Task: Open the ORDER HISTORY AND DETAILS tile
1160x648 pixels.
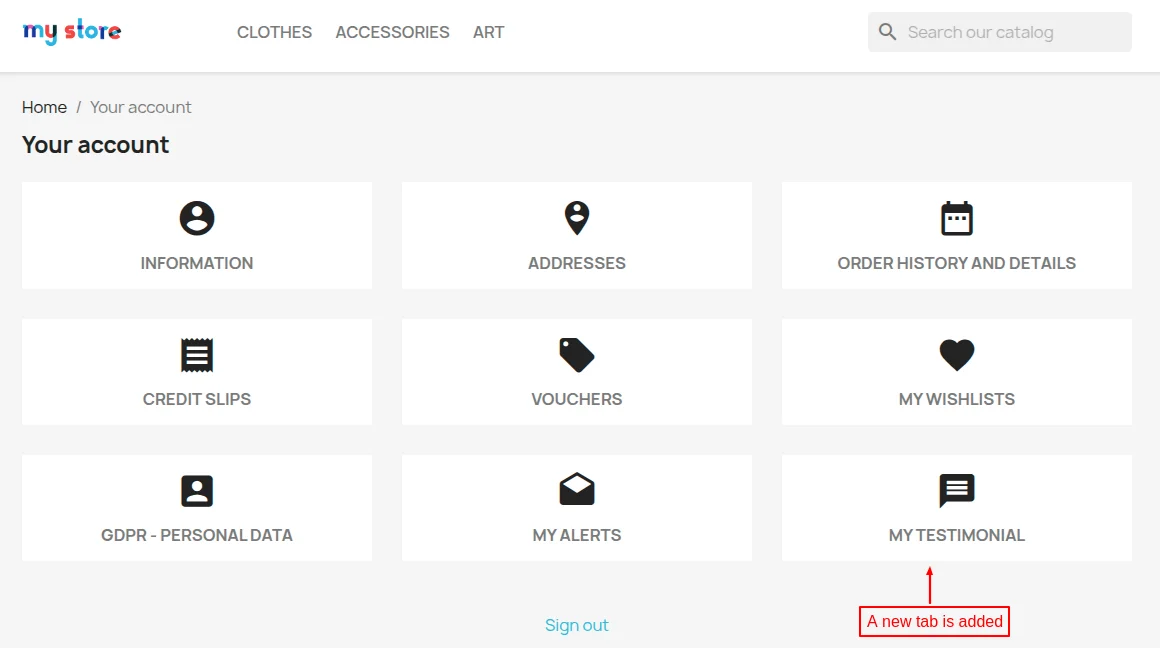Action: [956, 235]
